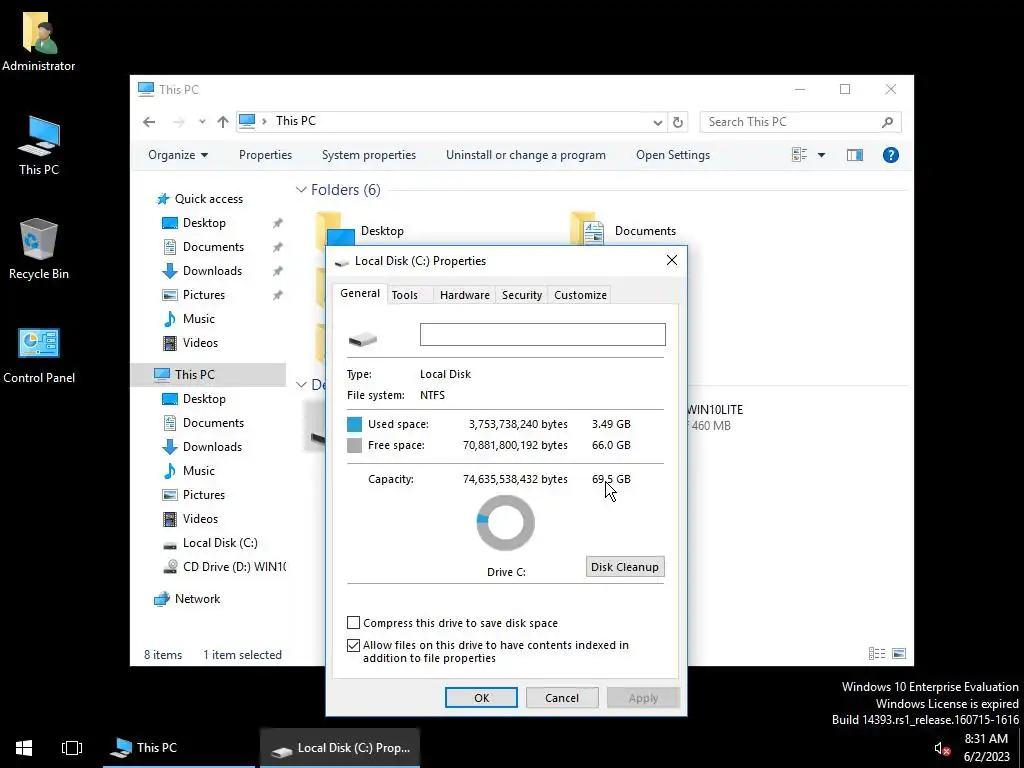Select the General tab

(360, 293)
